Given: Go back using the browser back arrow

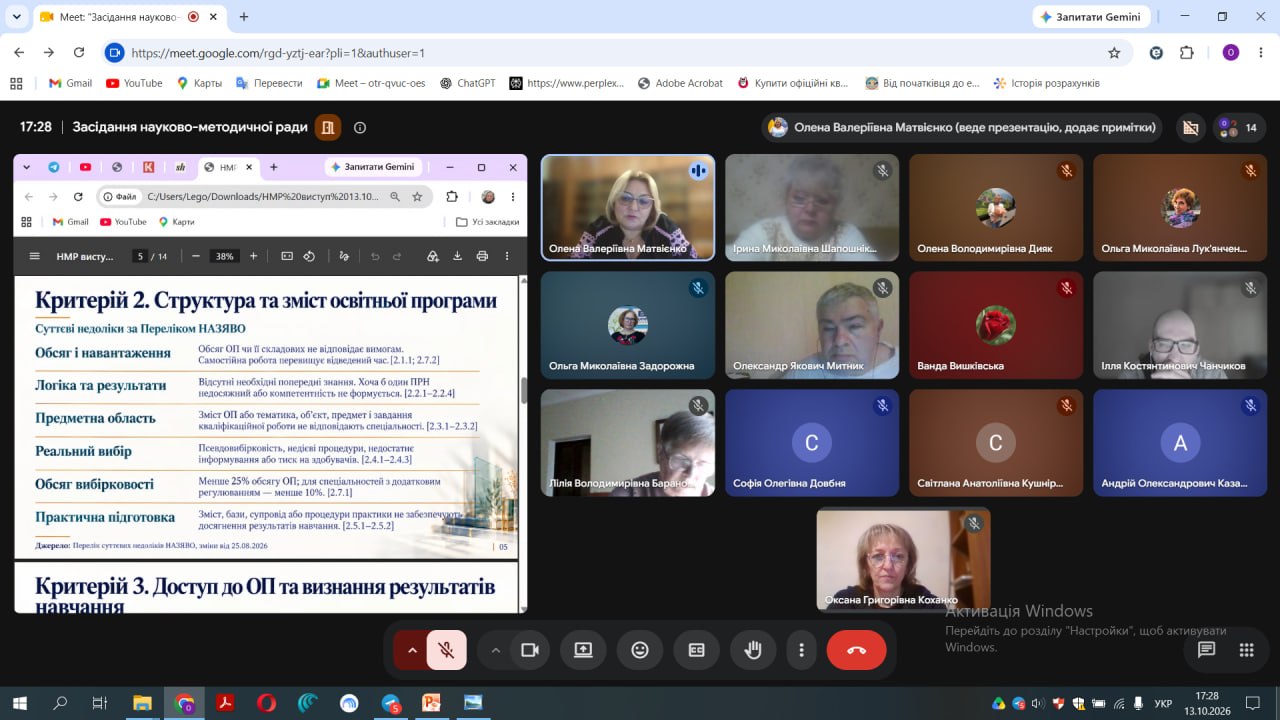Looking at the screenshot, I should tap(19, 53).
